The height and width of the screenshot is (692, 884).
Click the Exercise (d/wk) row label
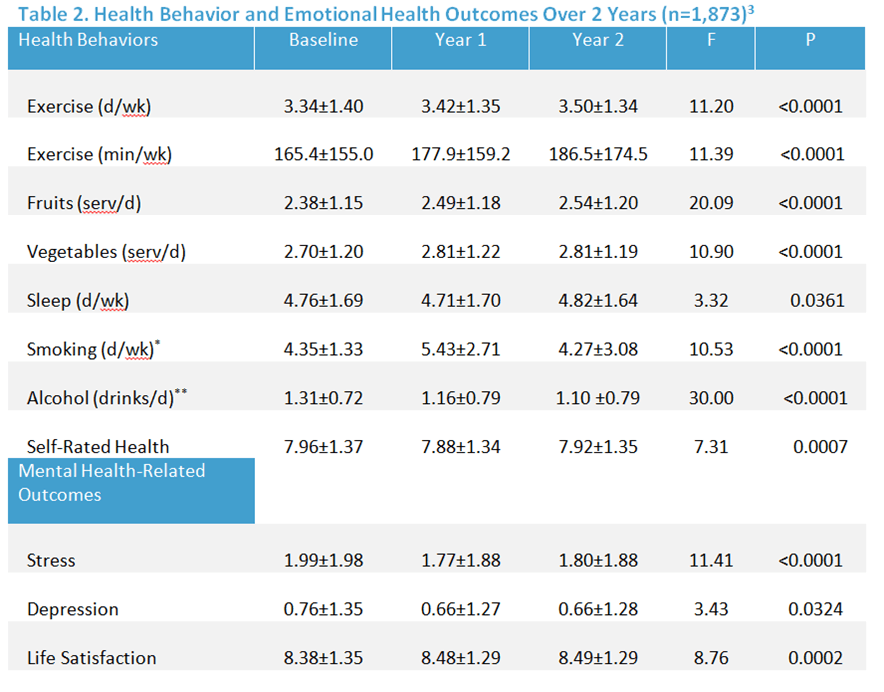click(89, 107)
